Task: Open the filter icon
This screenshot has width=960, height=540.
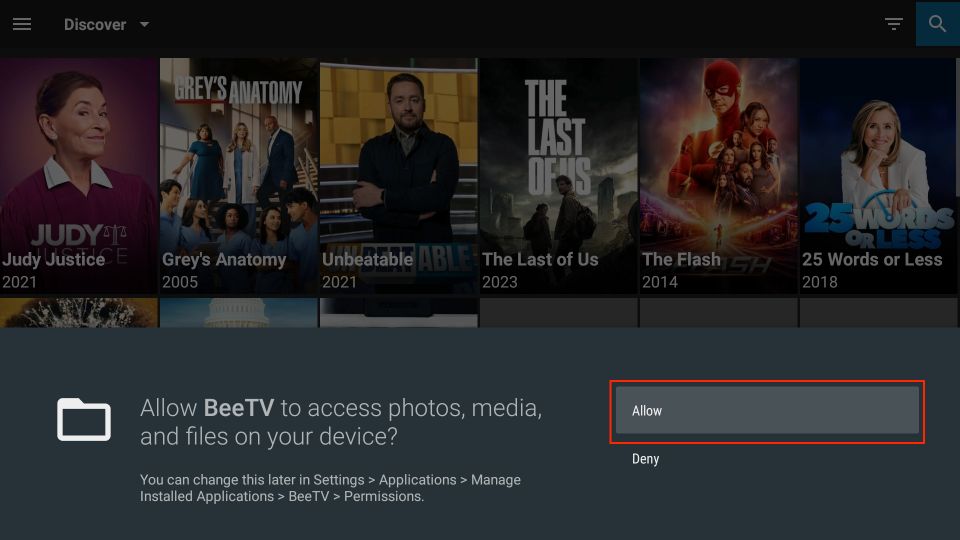Action: click(x=893, y=24)
